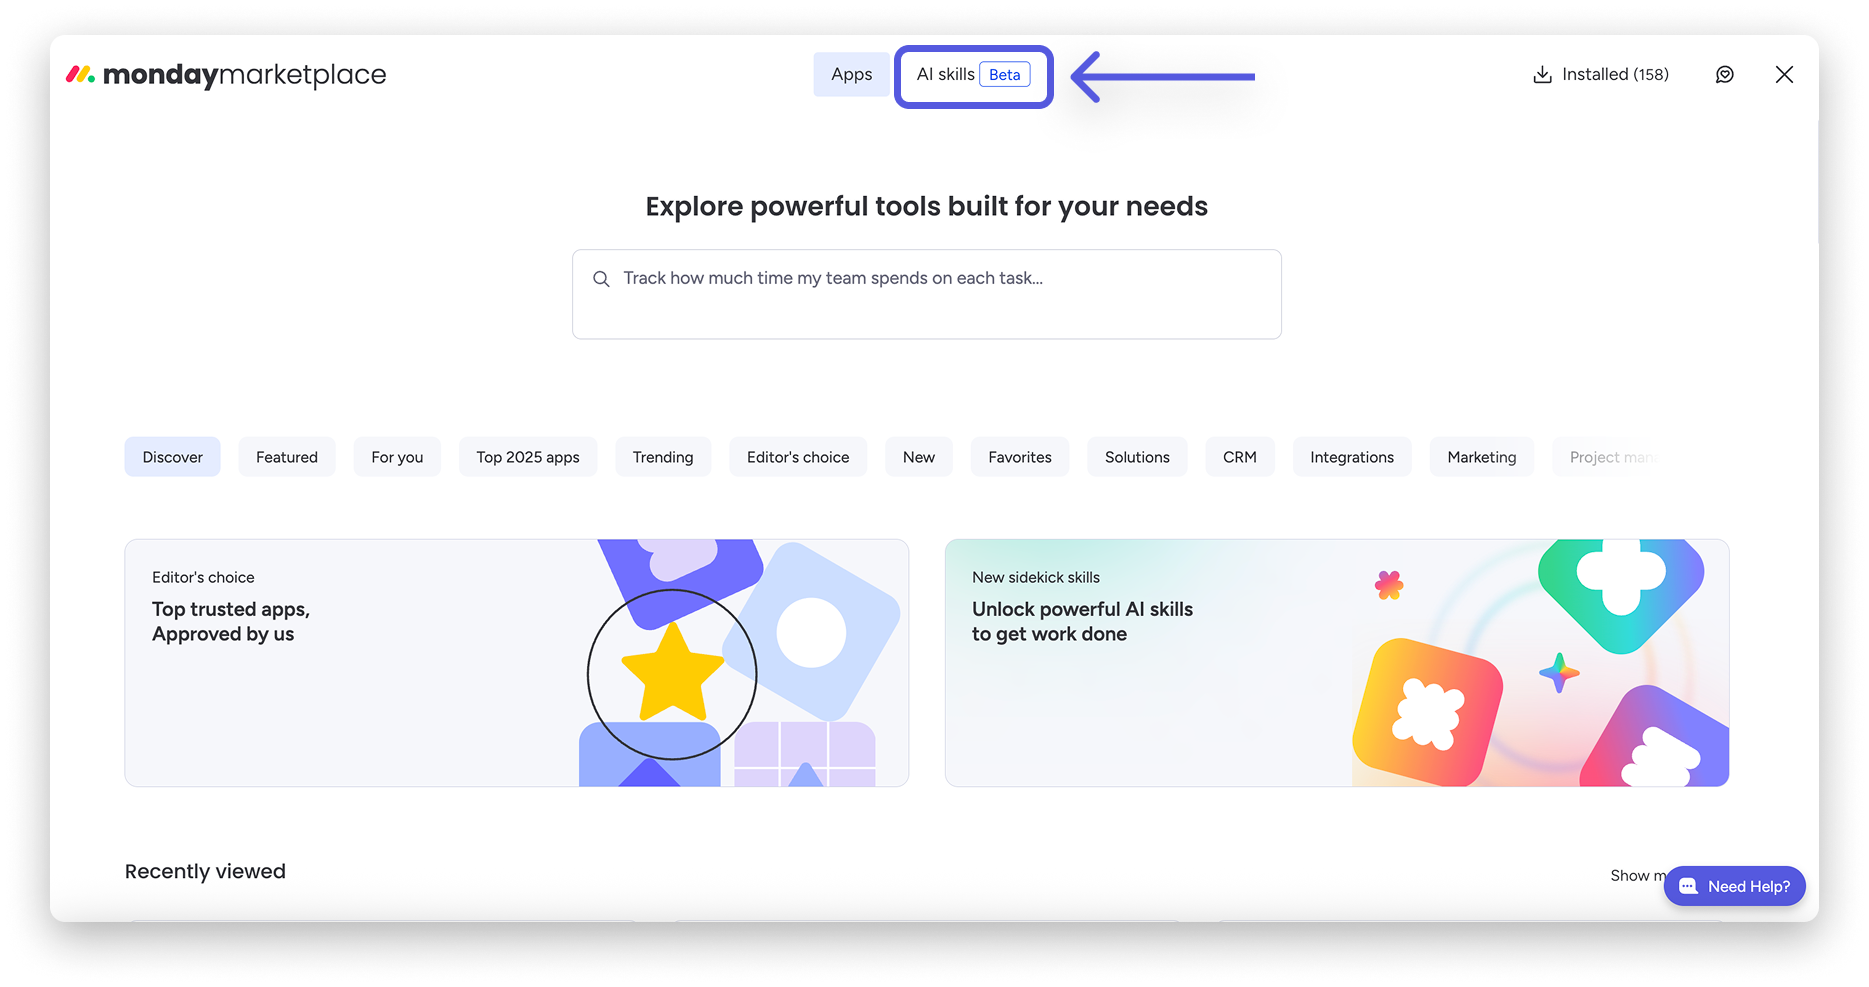Select the Discover category

(x=172, y=457)
